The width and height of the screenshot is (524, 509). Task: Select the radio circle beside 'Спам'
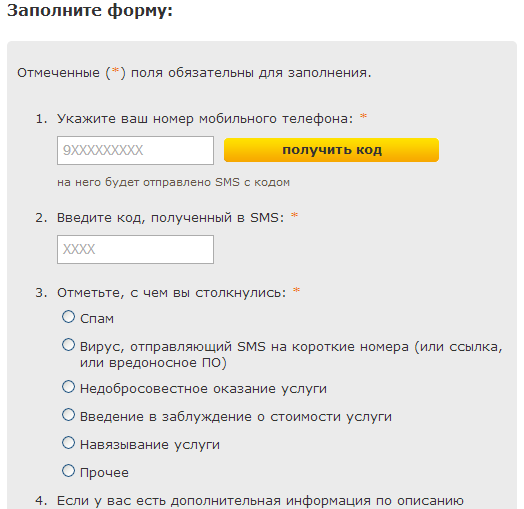pos(69,316)
